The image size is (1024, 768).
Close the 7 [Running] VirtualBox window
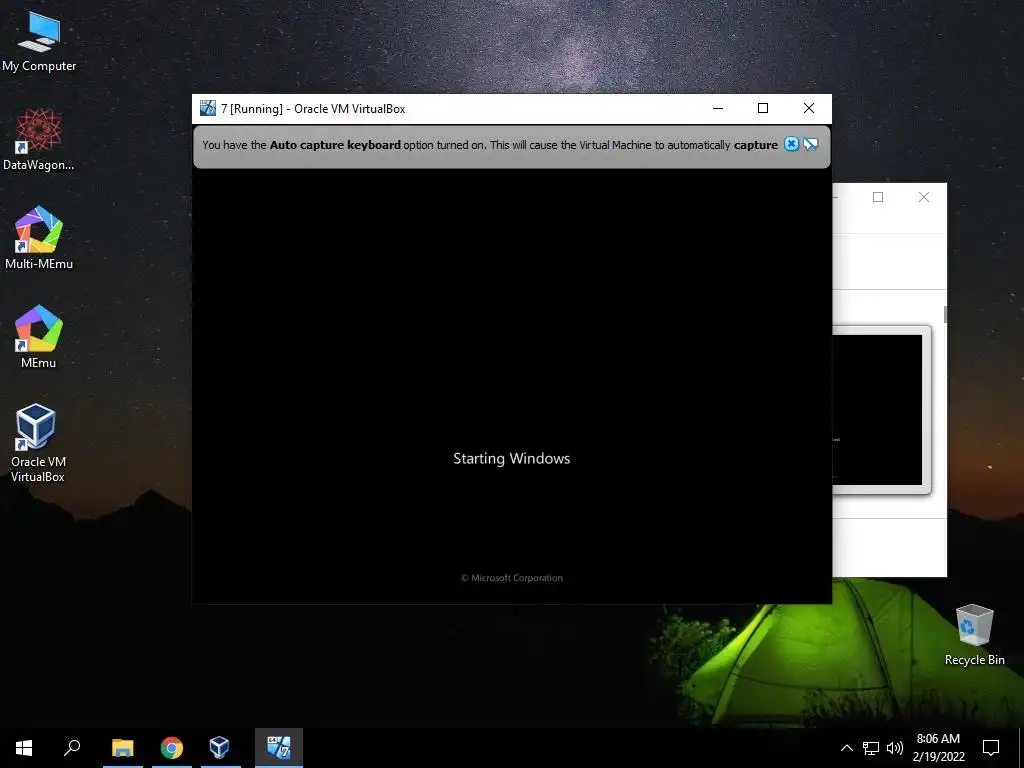808,108
